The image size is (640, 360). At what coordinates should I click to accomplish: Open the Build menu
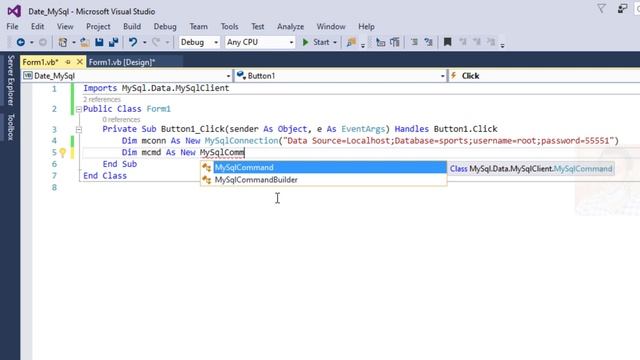(132, 27)
